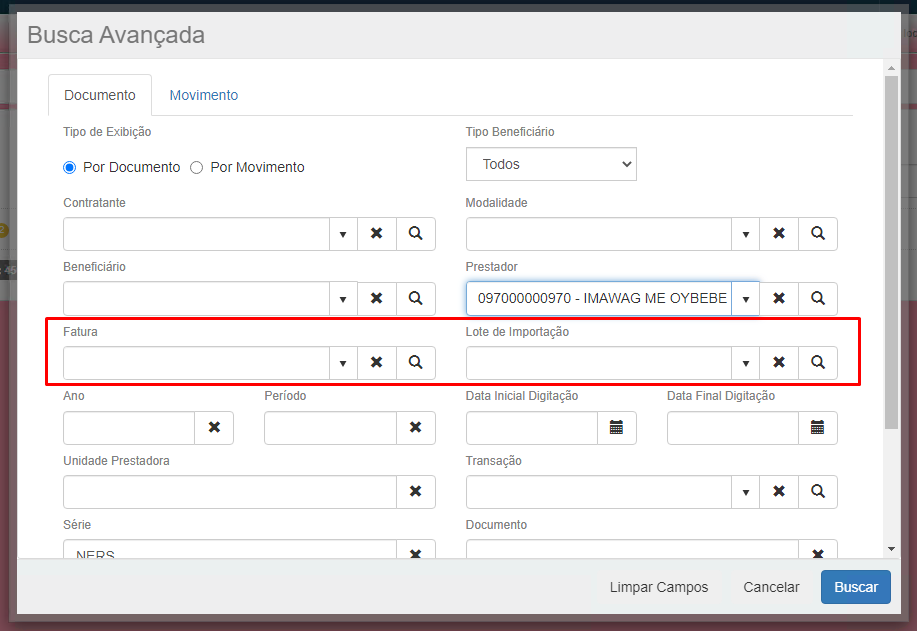Click the Buscar button

(x=856, y=587)
